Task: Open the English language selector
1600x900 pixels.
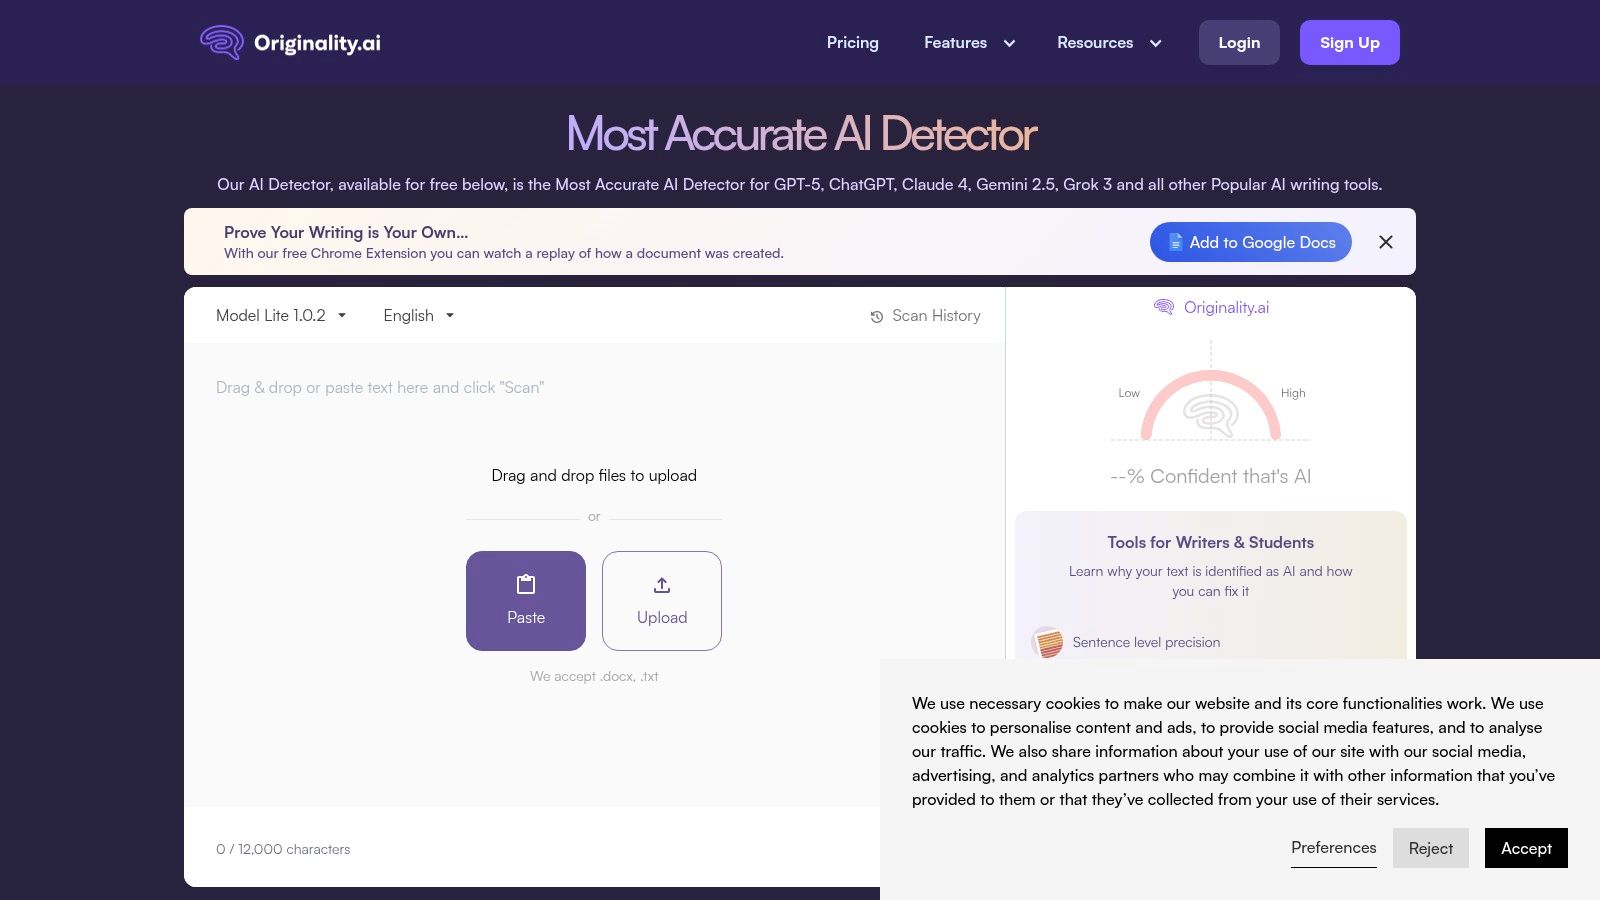Action: coord(417,315)
